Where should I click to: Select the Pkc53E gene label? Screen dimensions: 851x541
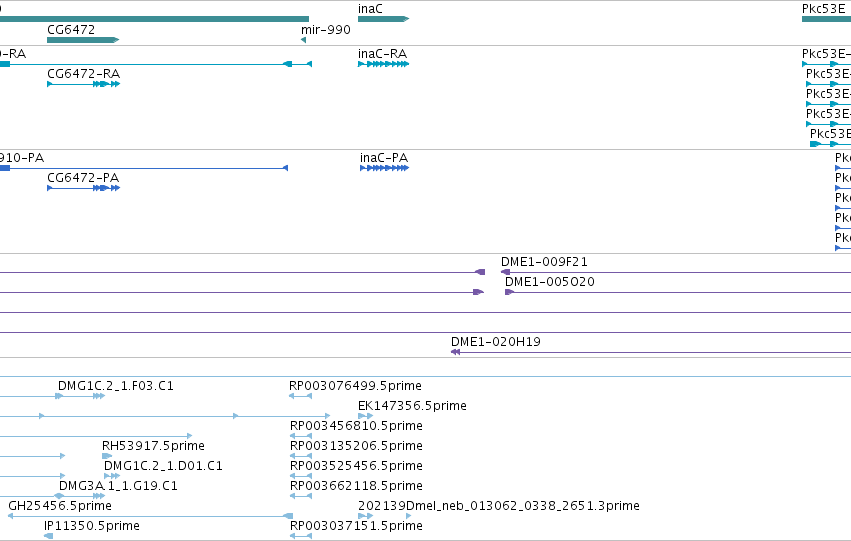click(823, 9)
